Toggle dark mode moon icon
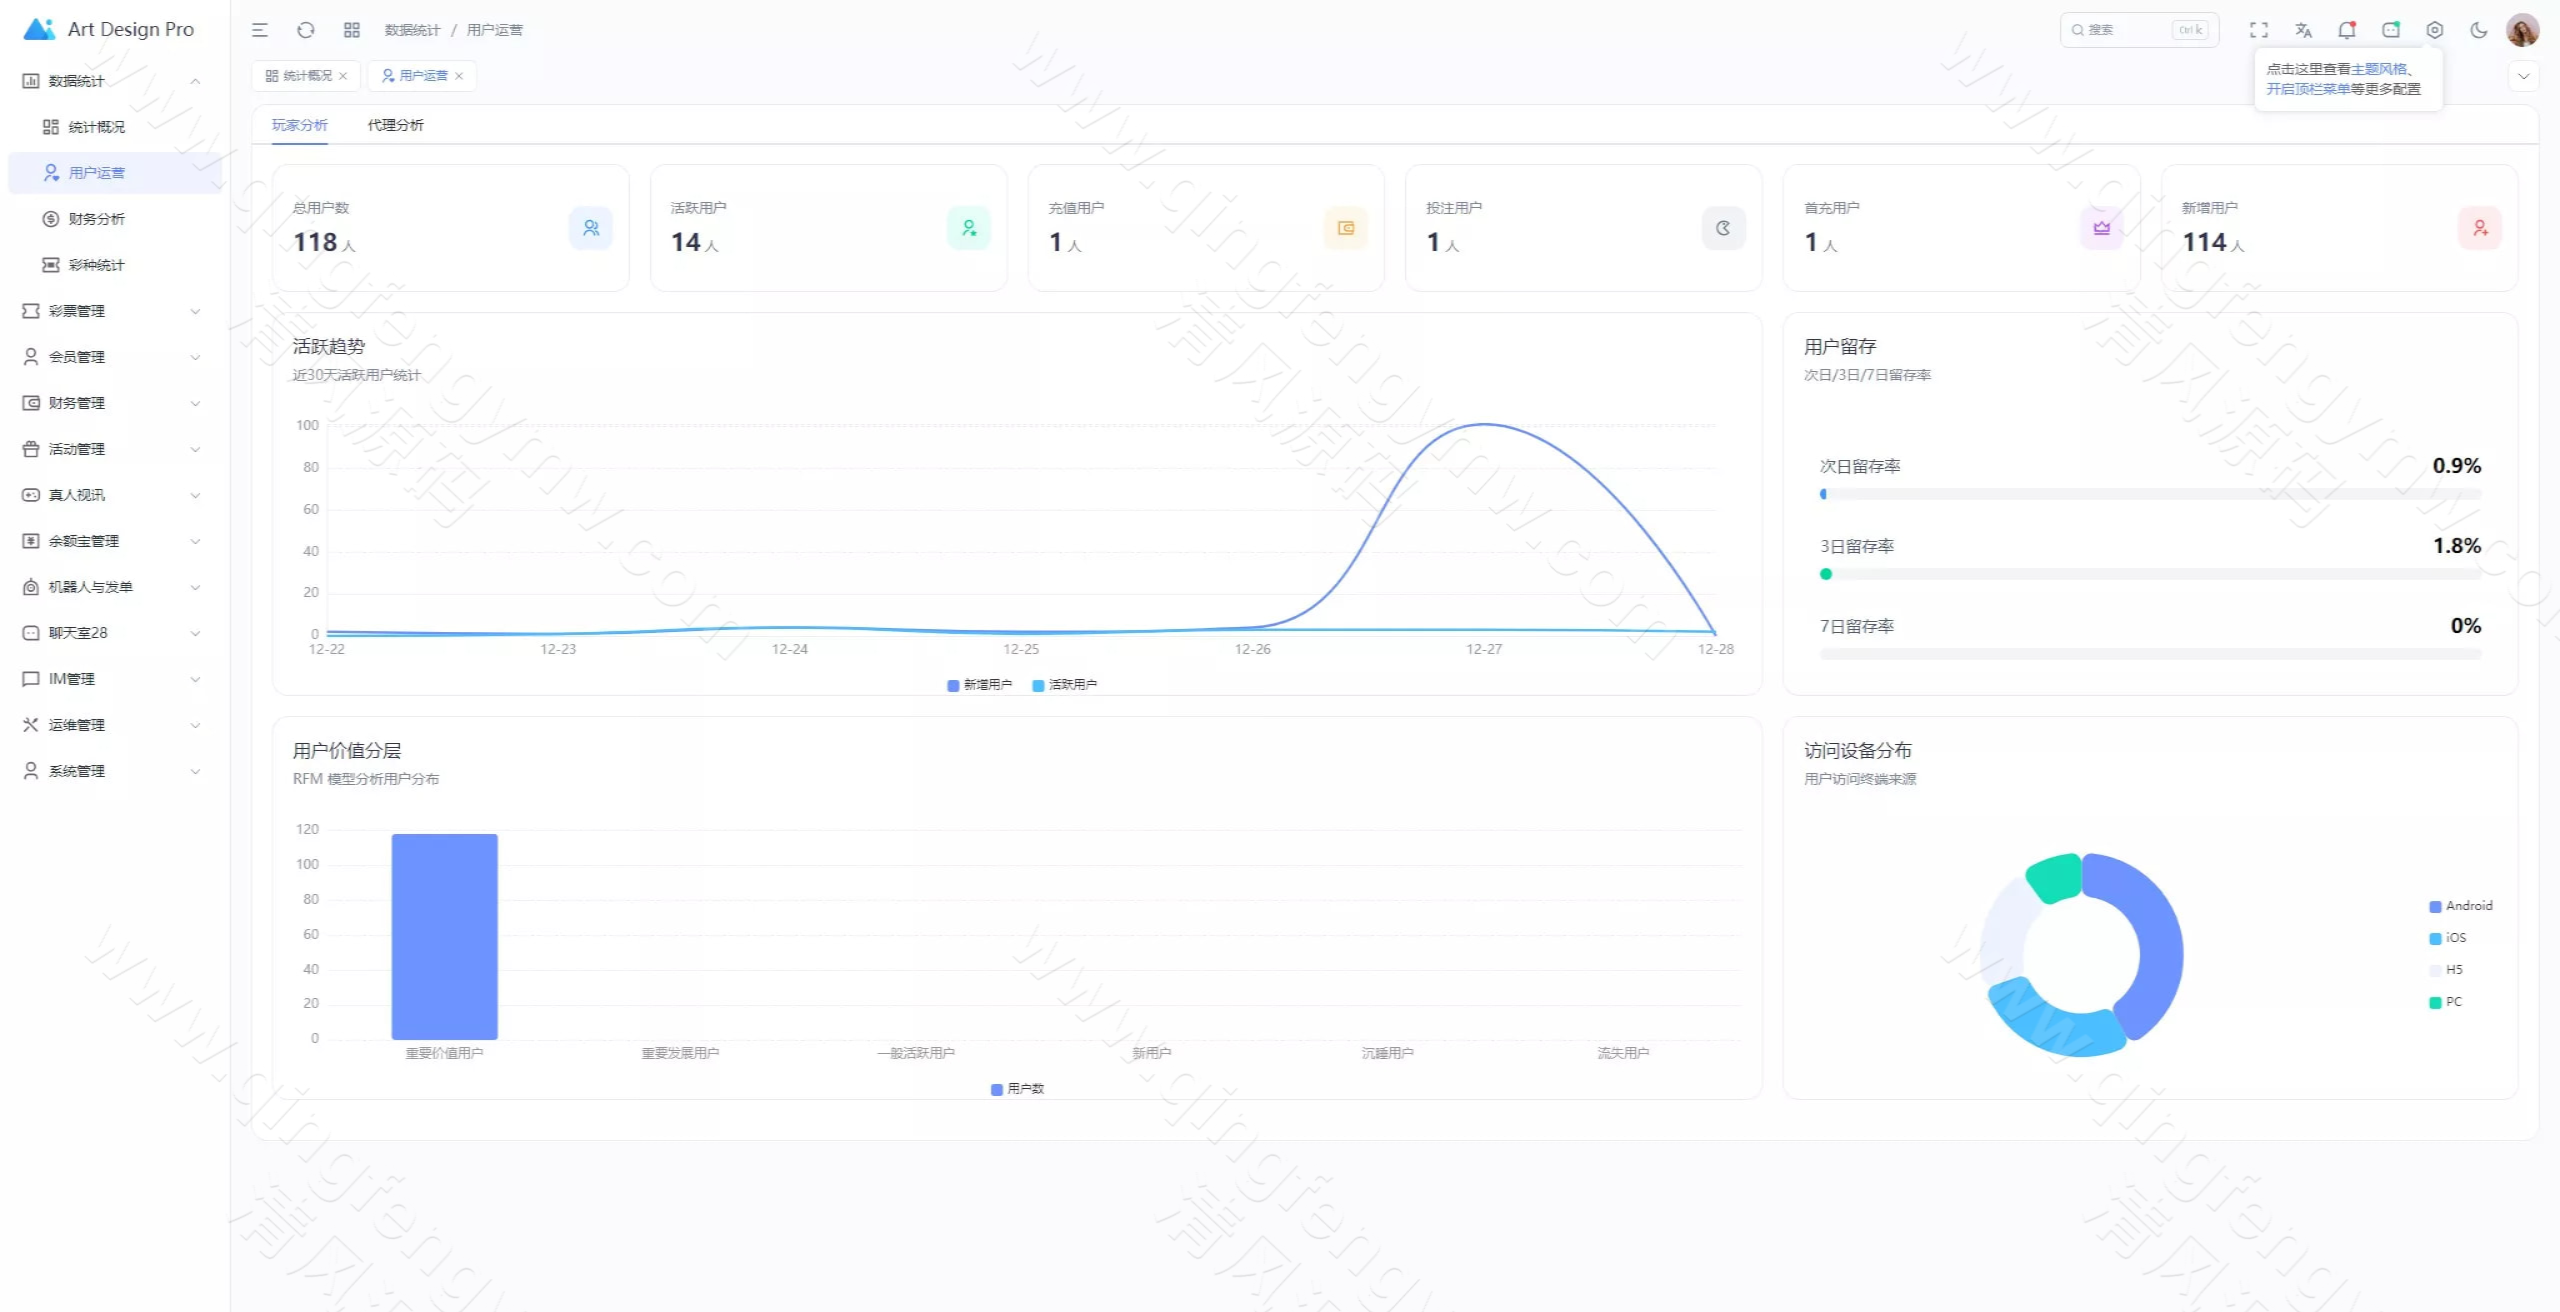Image resolution: width=2560 pixels, height=1312 pixels. click(x=2478, y=30)
